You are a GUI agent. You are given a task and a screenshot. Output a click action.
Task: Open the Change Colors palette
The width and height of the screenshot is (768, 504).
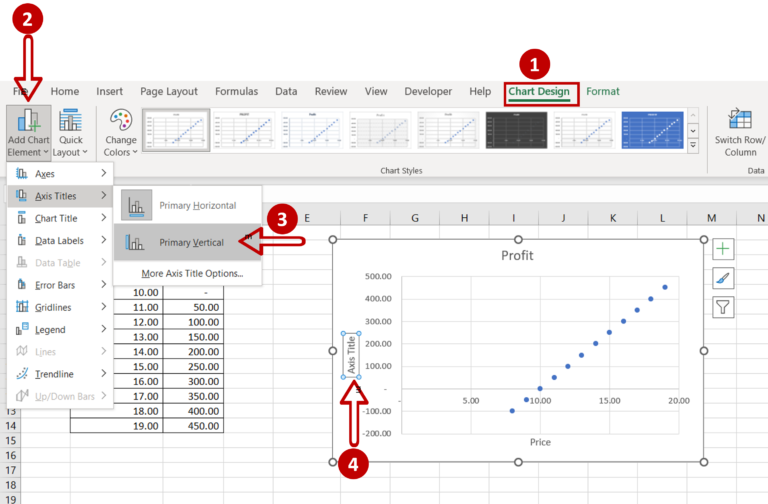coord(120,132)
